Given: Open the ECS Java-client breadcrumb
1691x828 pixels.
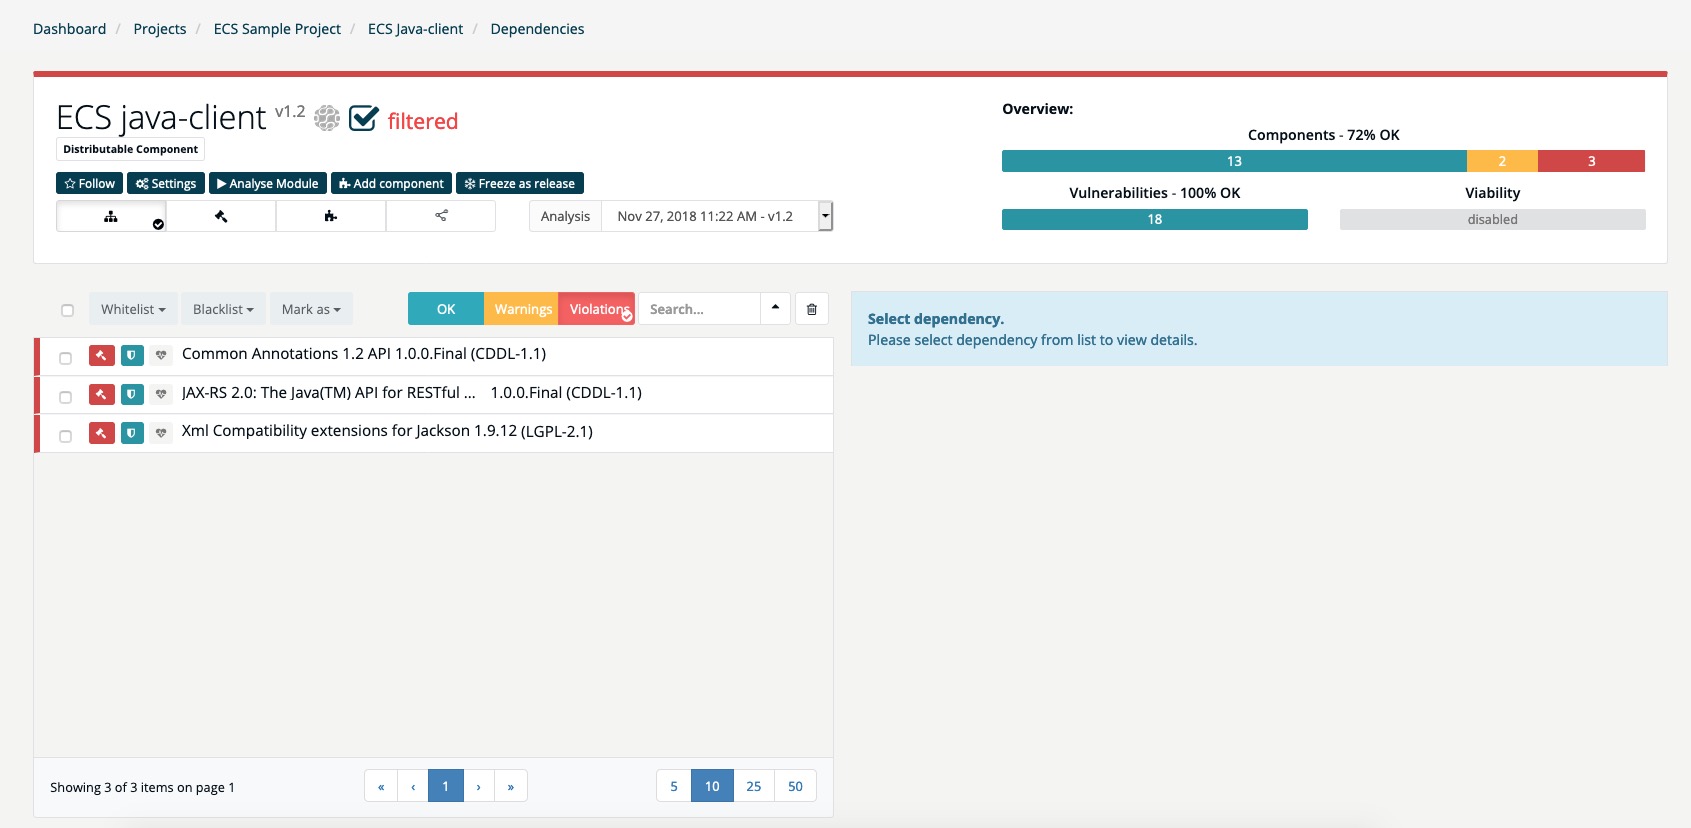Looking at the screenshot, I should click(x=415, y=29).
